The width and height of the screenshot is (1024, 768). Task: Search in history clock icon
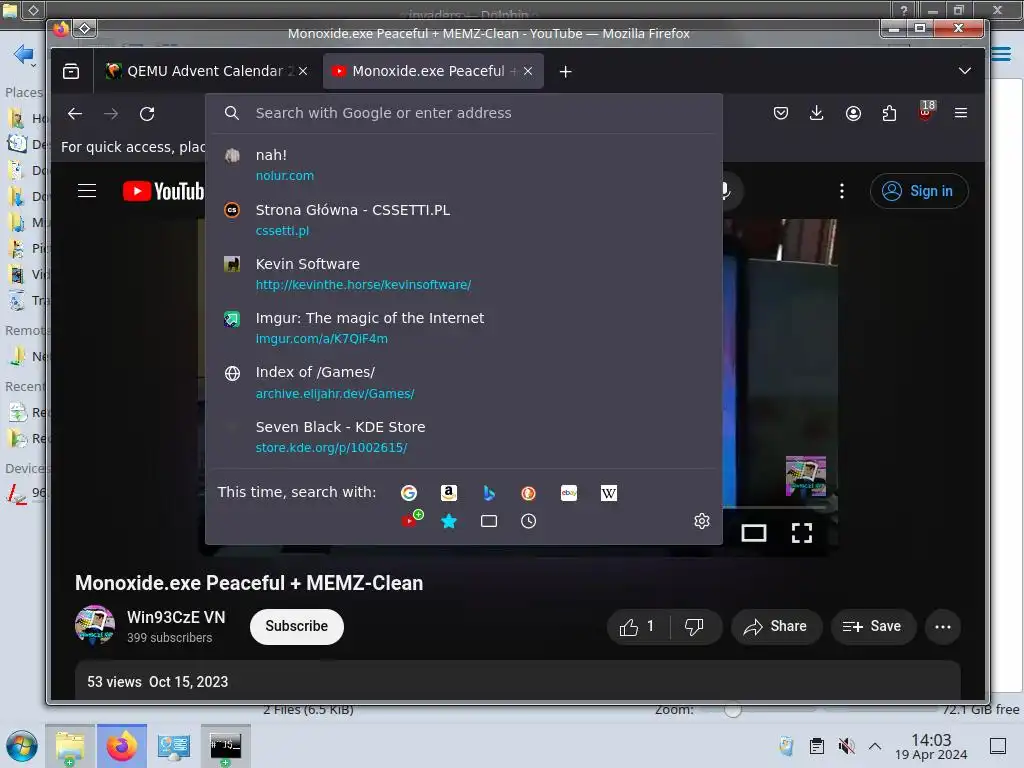tap(528, 521)
